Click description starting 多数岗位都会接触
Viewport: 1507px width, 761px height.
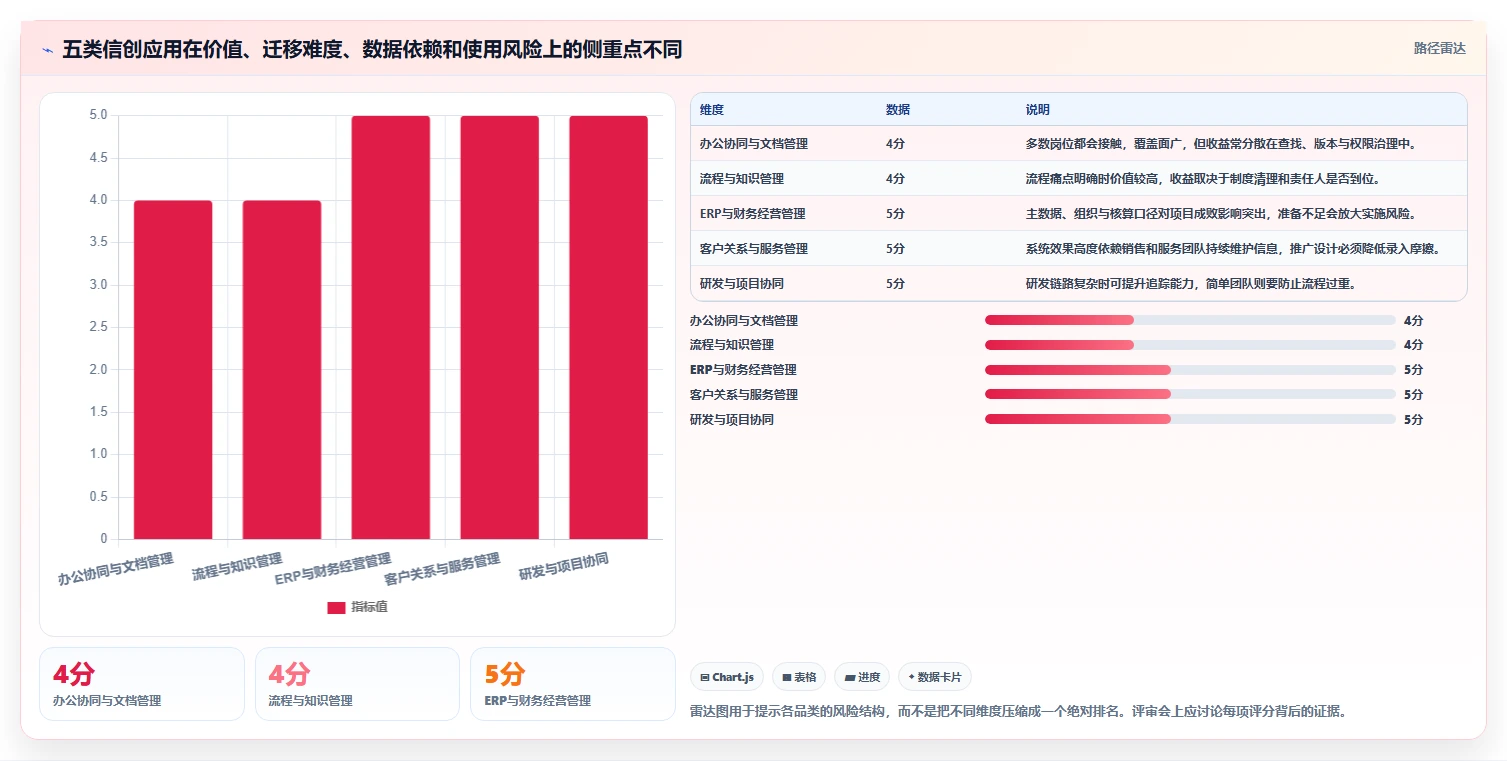(1221, 144)
